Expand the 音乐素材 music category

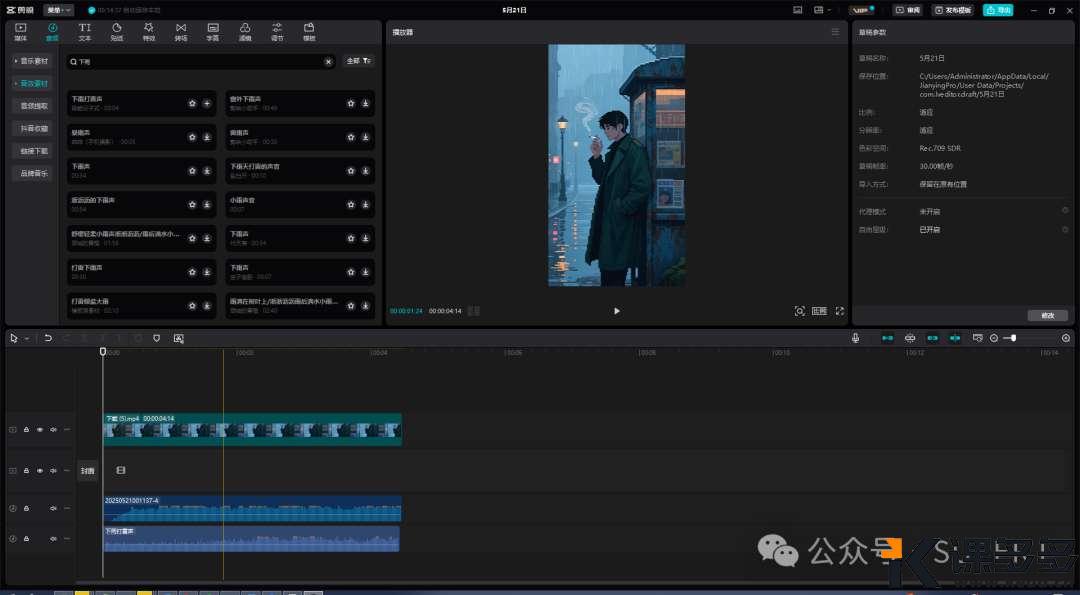(x=32, y=61)
